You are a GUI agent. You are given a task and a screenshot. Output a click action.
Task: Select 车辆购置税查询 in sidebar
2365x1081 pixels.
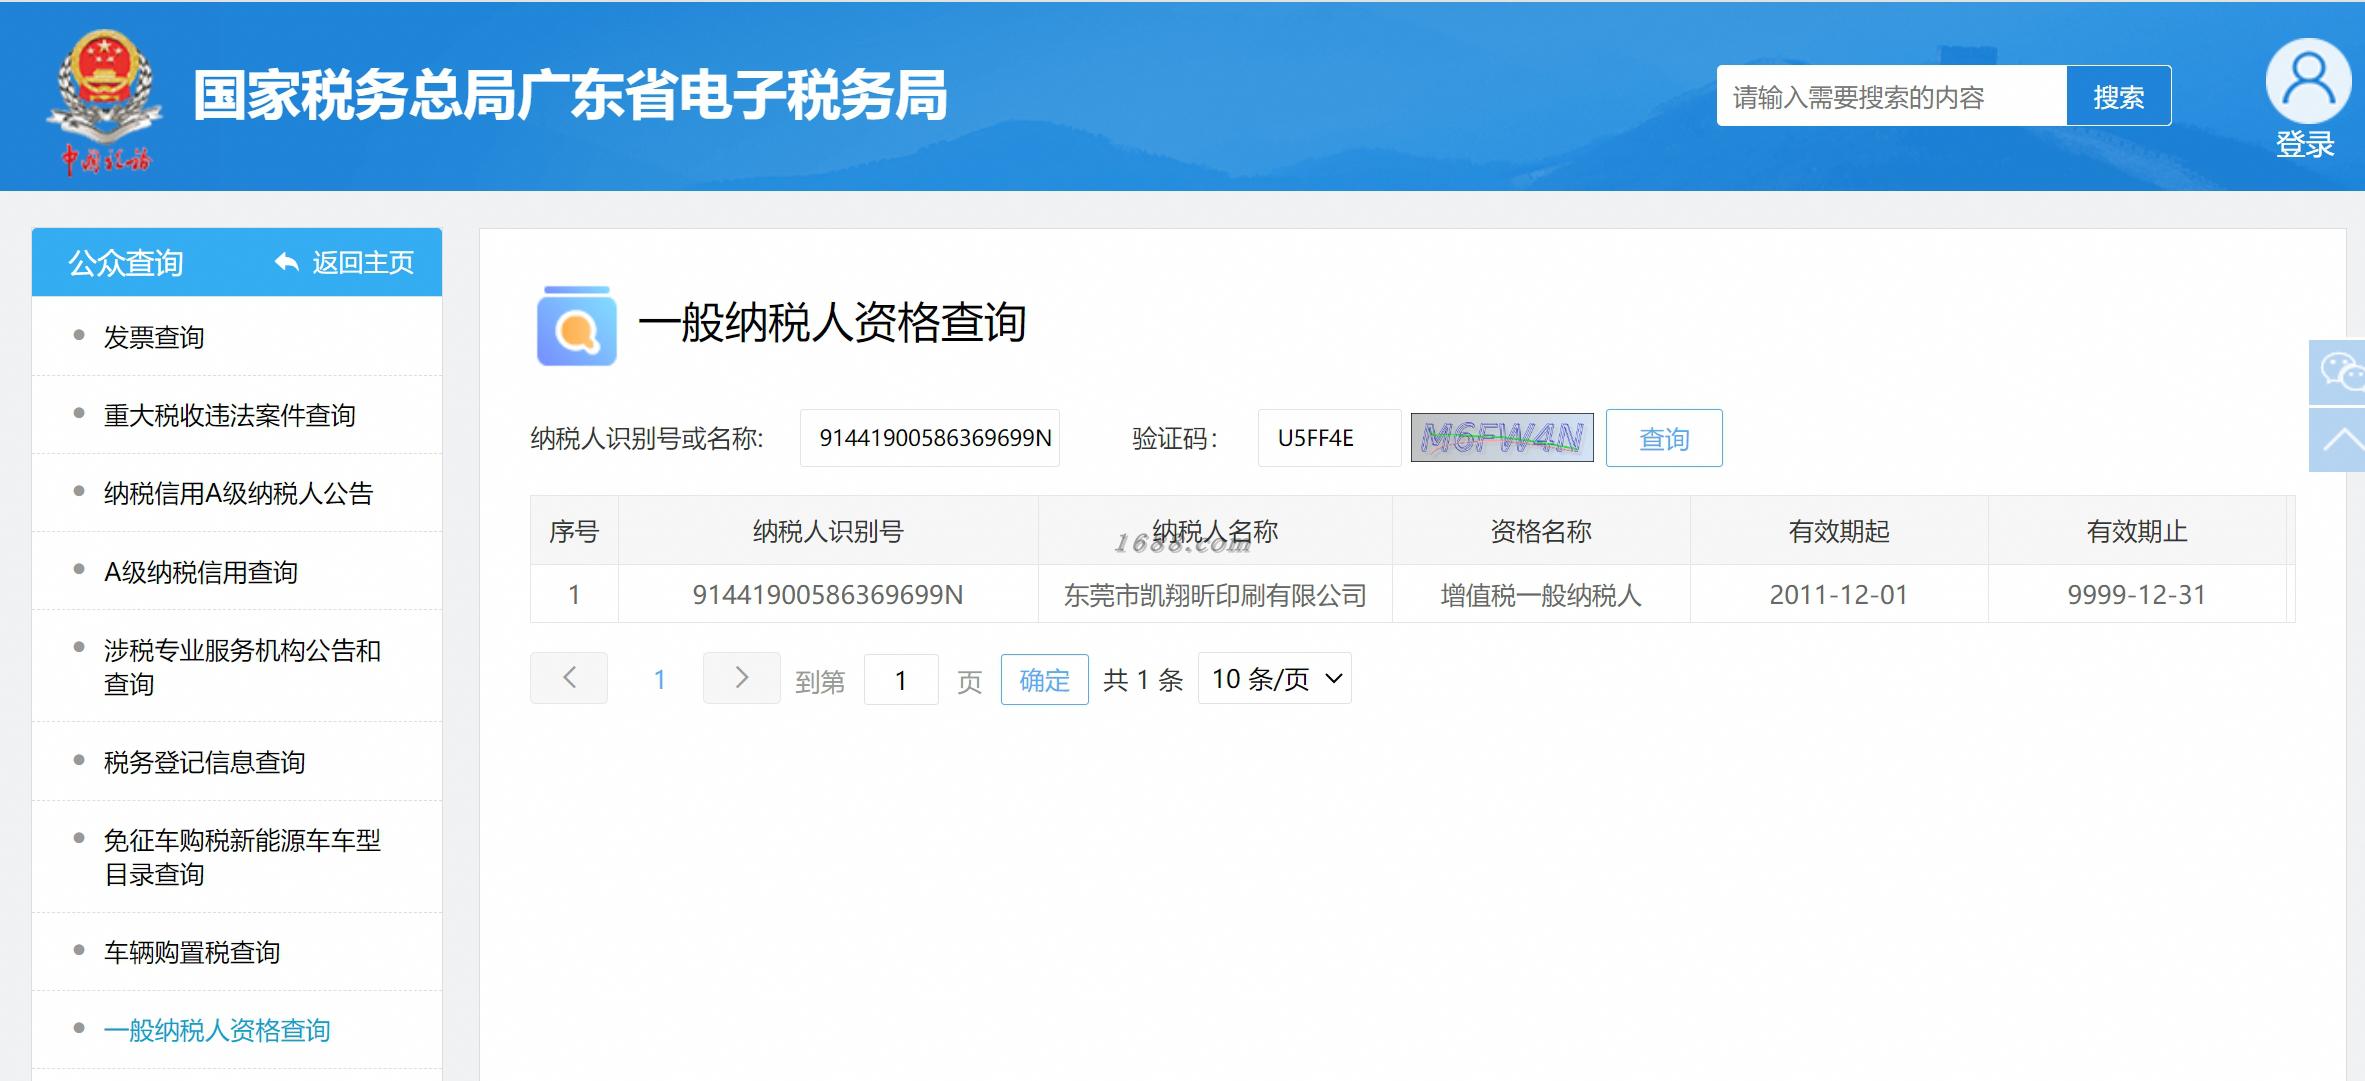tap(192, 952)
